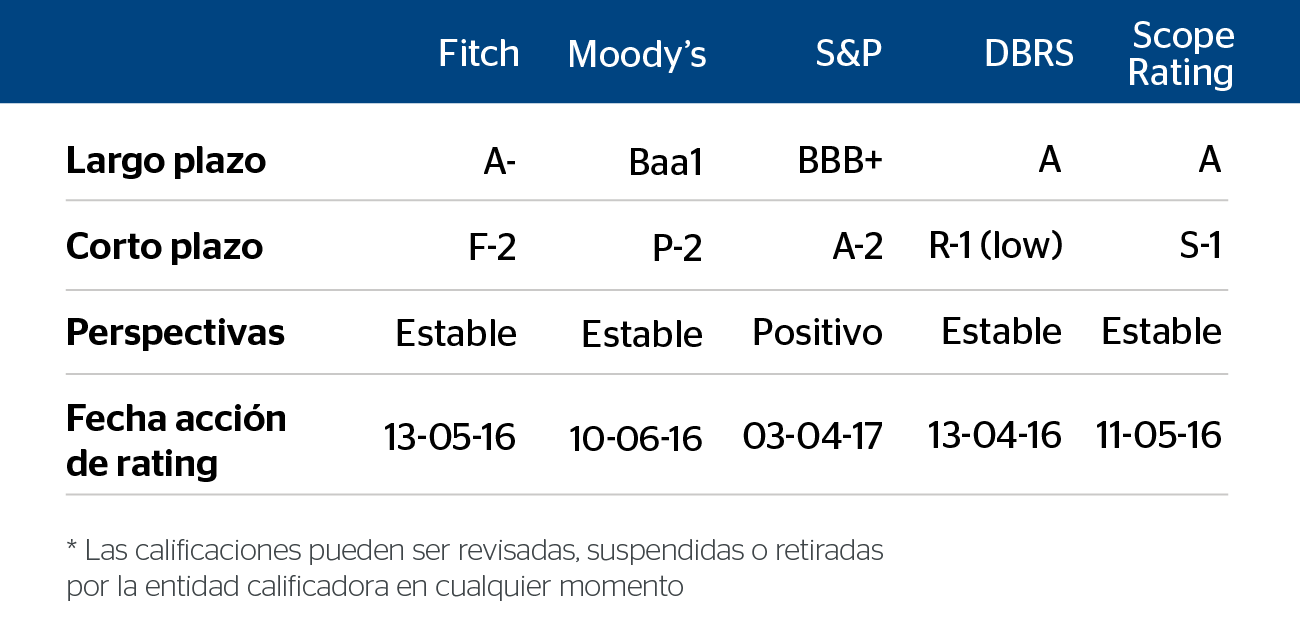Select the S-1 short-term rating
This screenshot has height=638, width=1300.
(1200, 246)
